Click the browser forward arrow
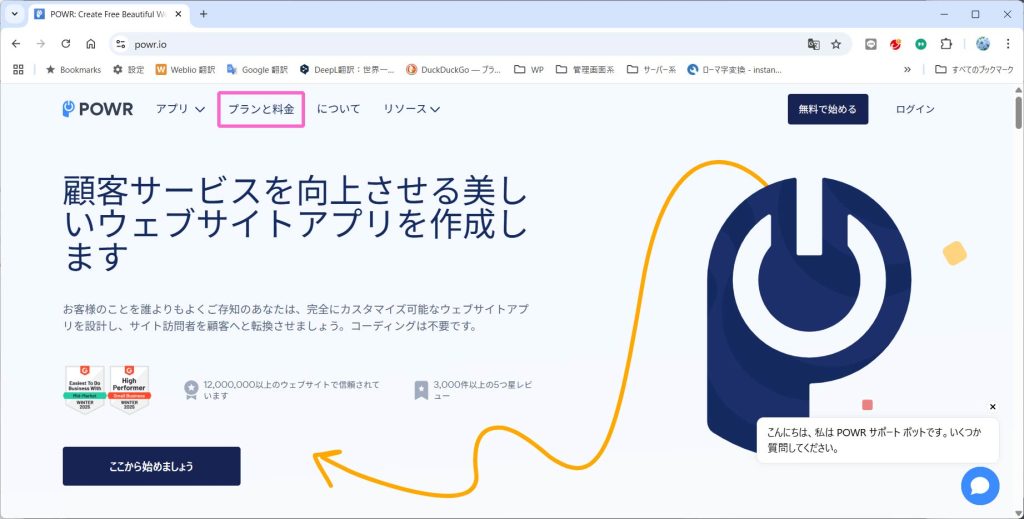This screenshot has height=519, width=1024. pos(41,44)
